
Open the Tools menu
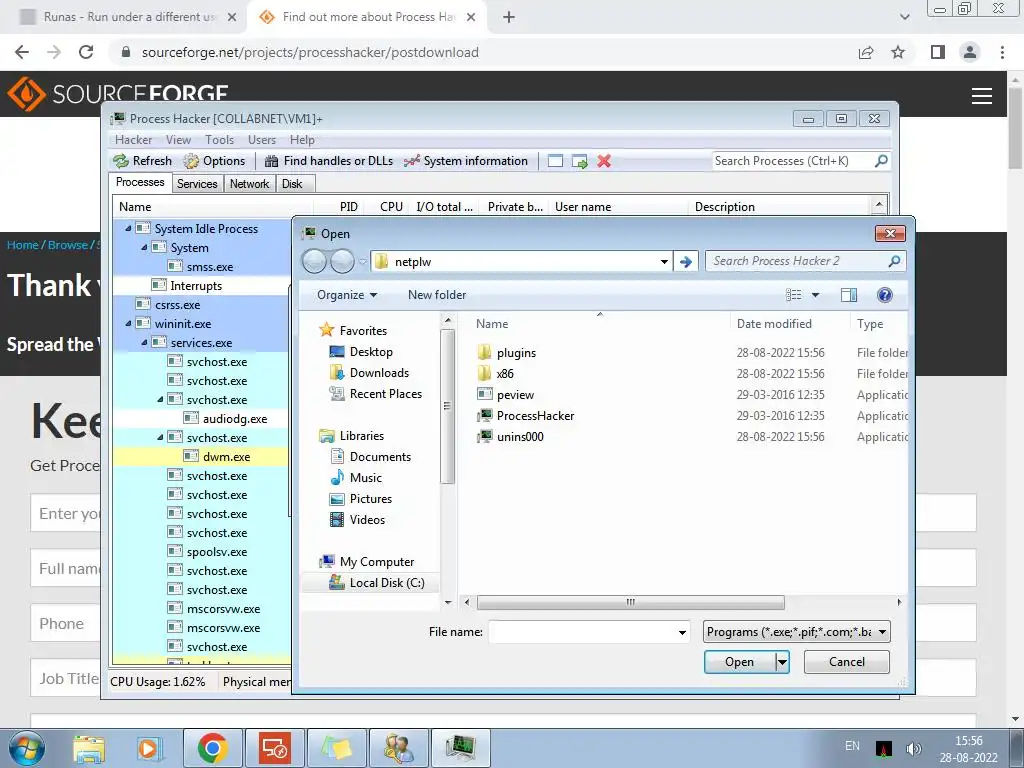tap(219, 140)
